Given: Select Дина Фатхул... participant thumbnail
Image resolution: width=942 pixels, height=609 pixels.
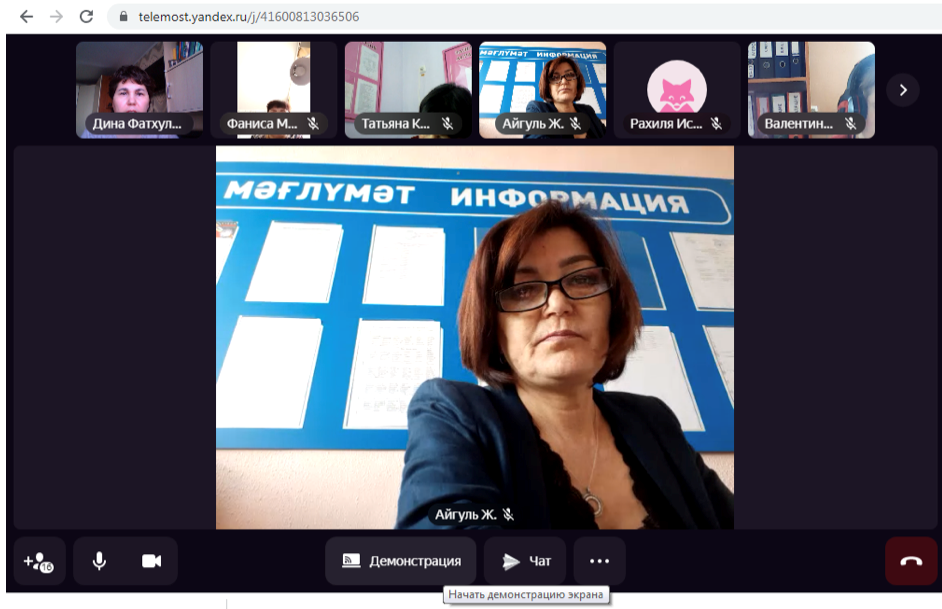Looking at the screenshot, I should click(140, 89).
